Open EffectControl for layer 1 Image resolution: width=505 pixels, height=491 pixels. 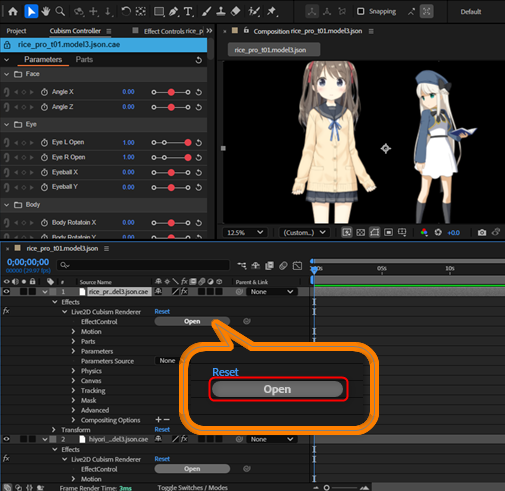tap(192, 321)
